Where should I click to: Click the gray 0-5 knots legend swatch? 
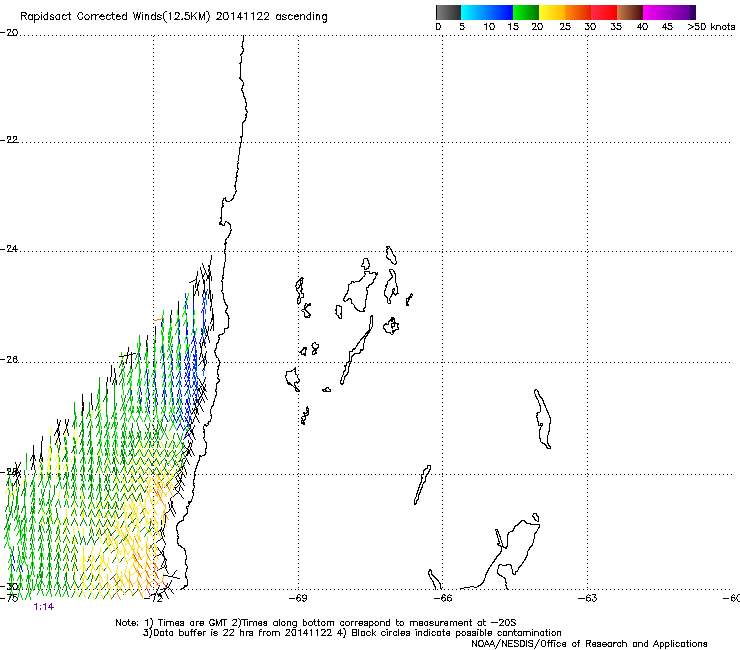(448, 12)
